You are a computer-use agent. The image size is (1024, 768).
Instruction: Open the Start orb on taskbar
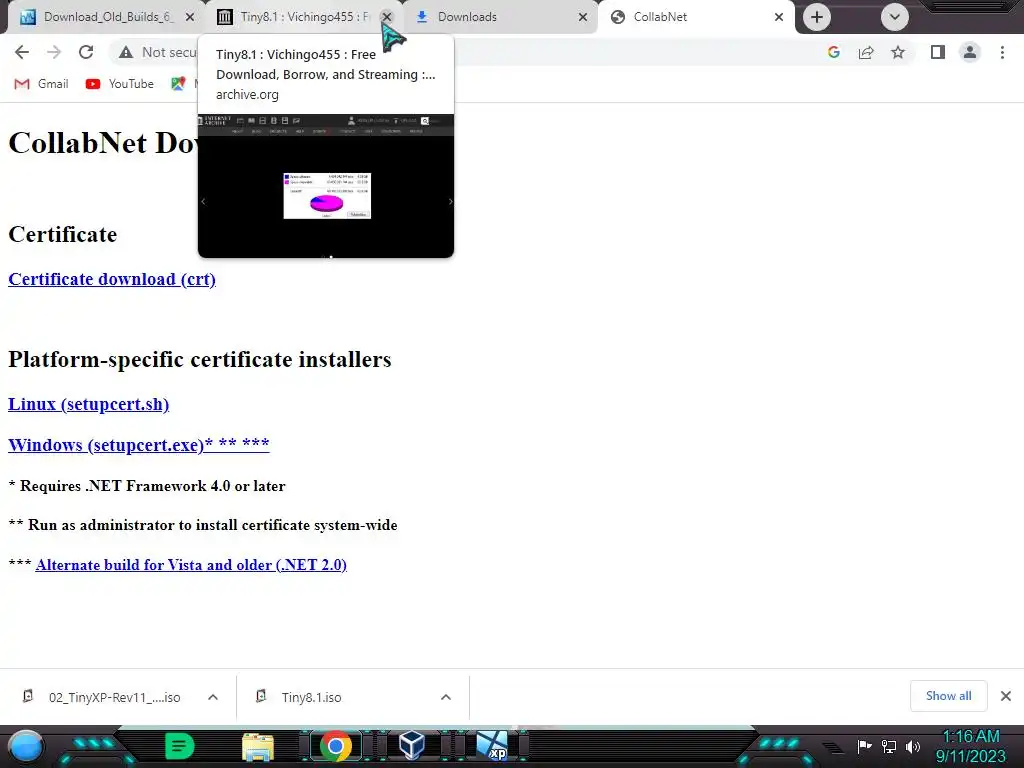(x=25, y=746)
